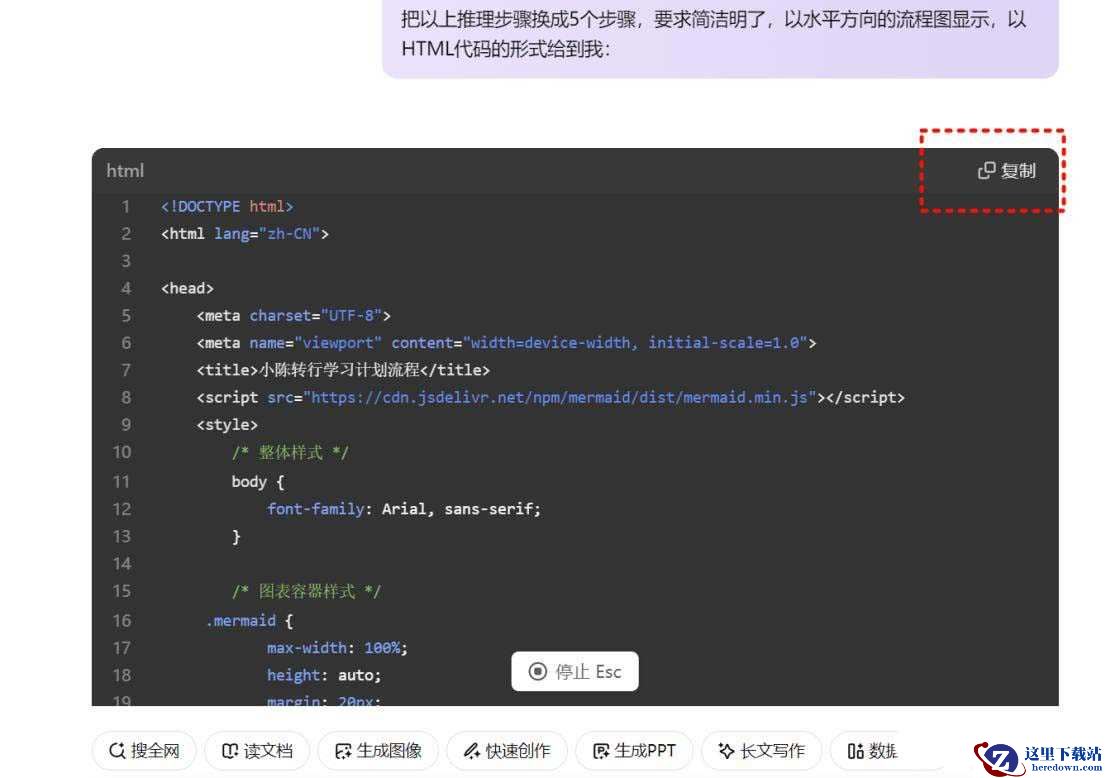Select the 读文档 read document chip
This screenshot has width=1106, height=778.
pos(257,750)
